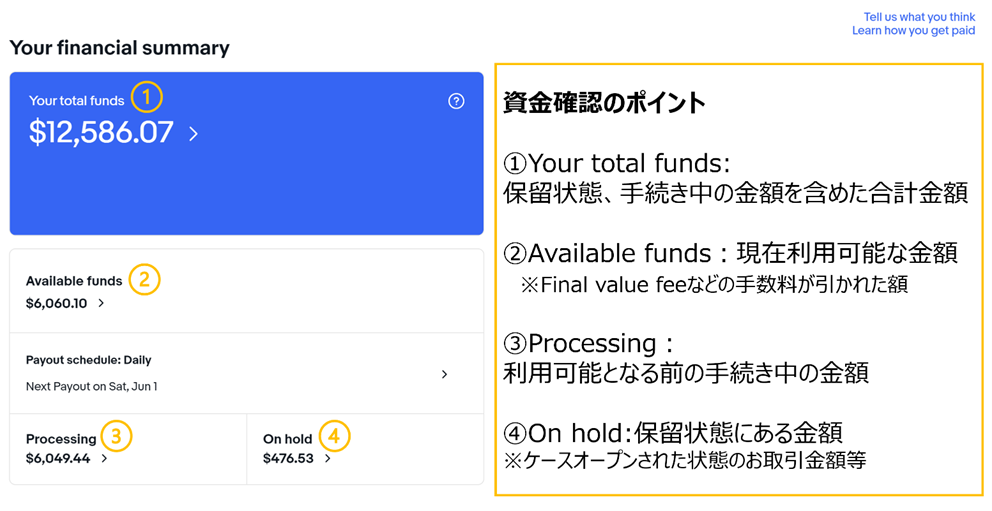Expand On hold amount chevron
The image size is (992, 511).
pos(328,459)
